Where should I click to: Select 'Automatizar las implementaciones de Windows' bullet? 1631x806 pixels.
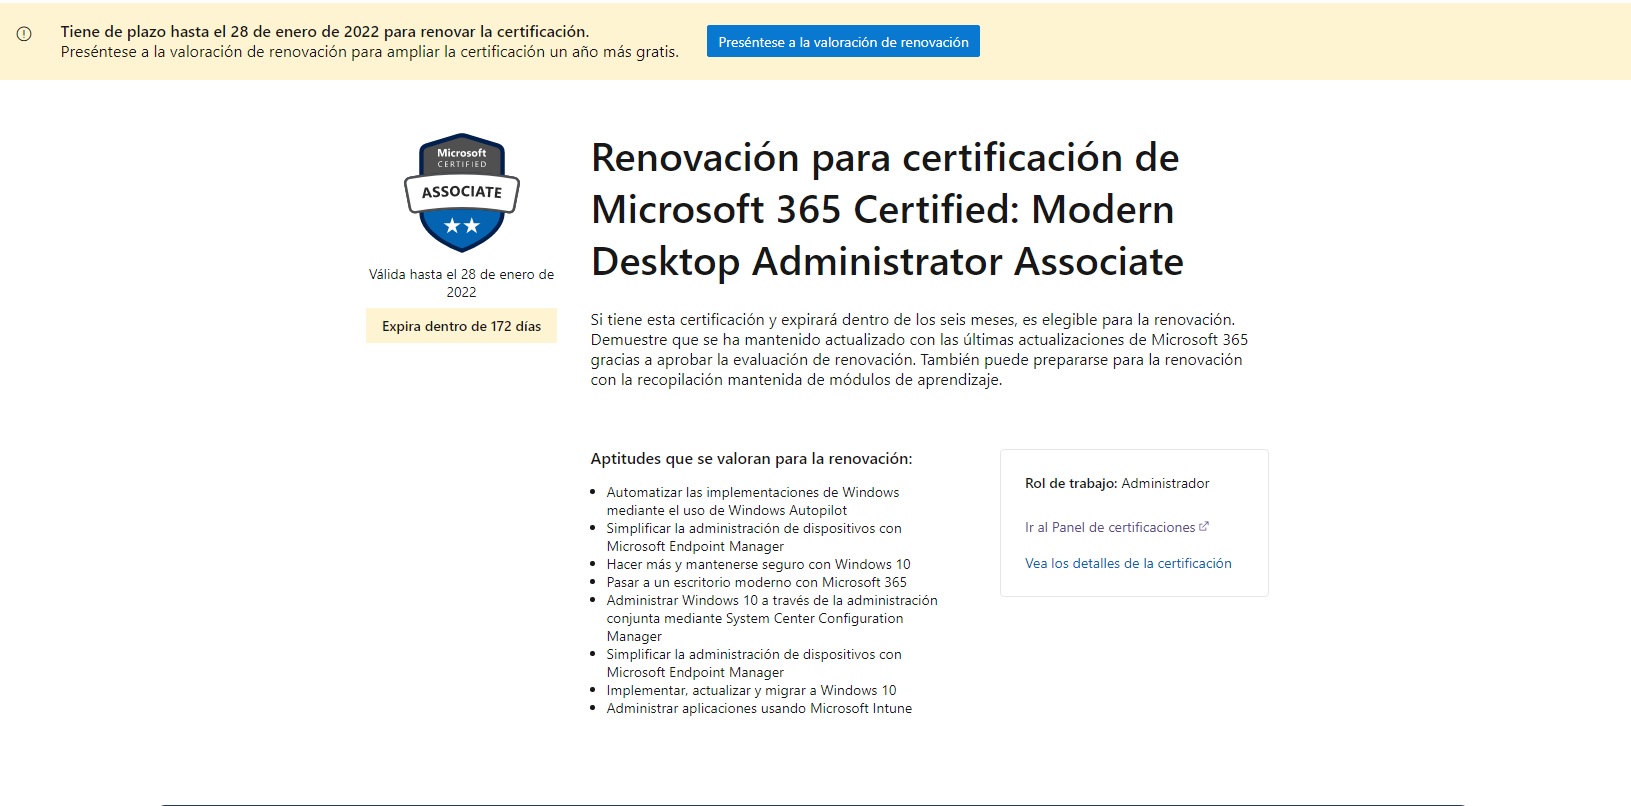pyautogui.click(x=753, y=501)
